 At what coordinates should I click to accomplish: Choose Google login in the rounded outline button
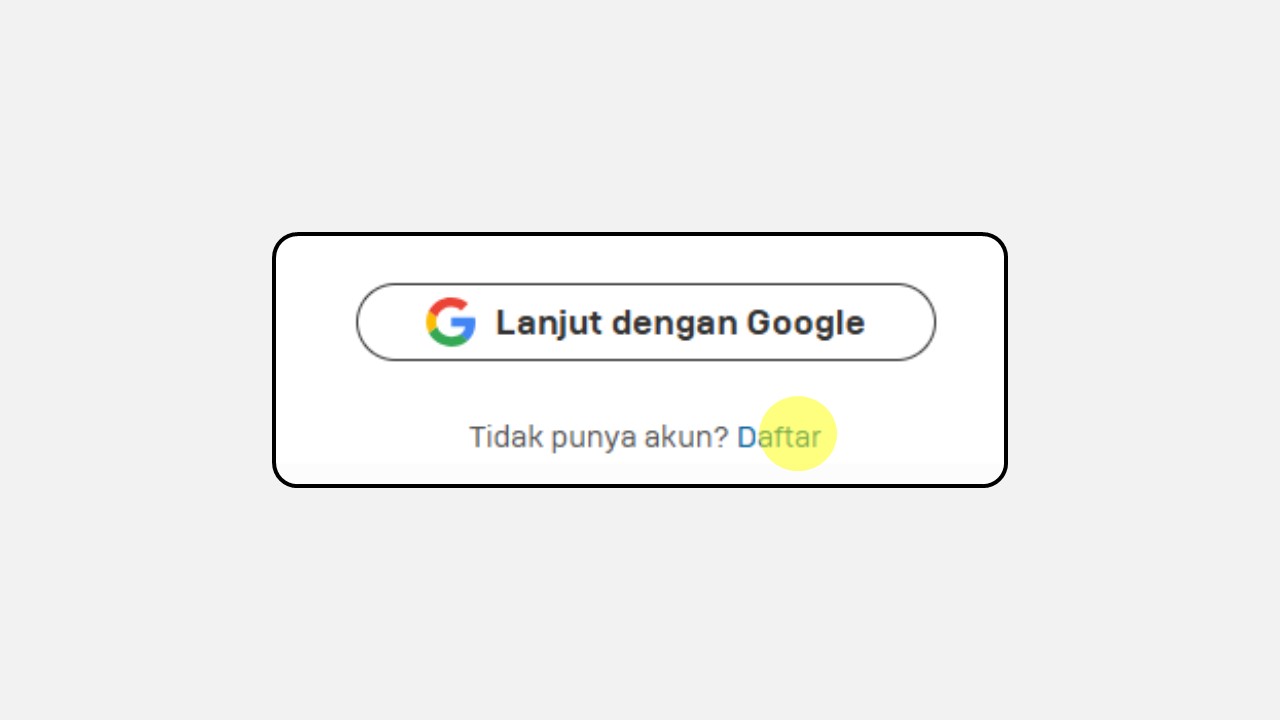646,322
